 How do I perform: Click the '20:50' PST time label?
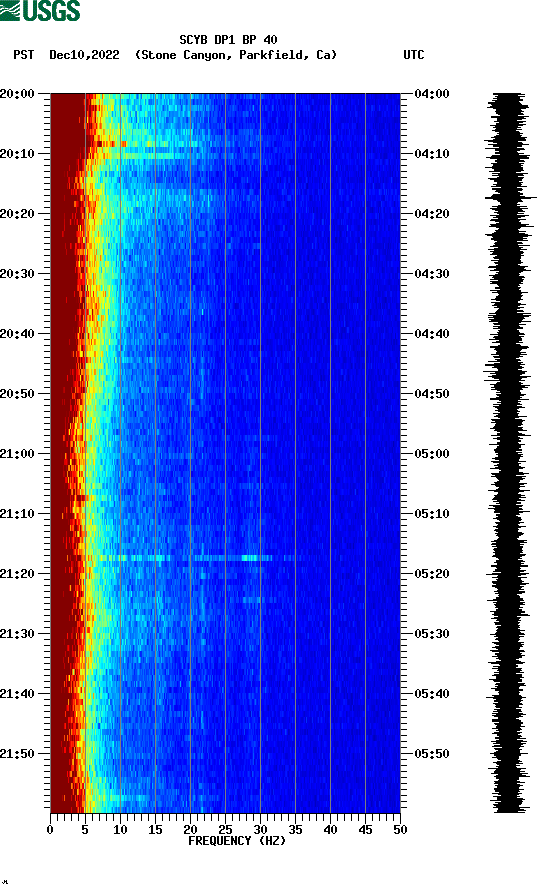click(x=17, y=394)
